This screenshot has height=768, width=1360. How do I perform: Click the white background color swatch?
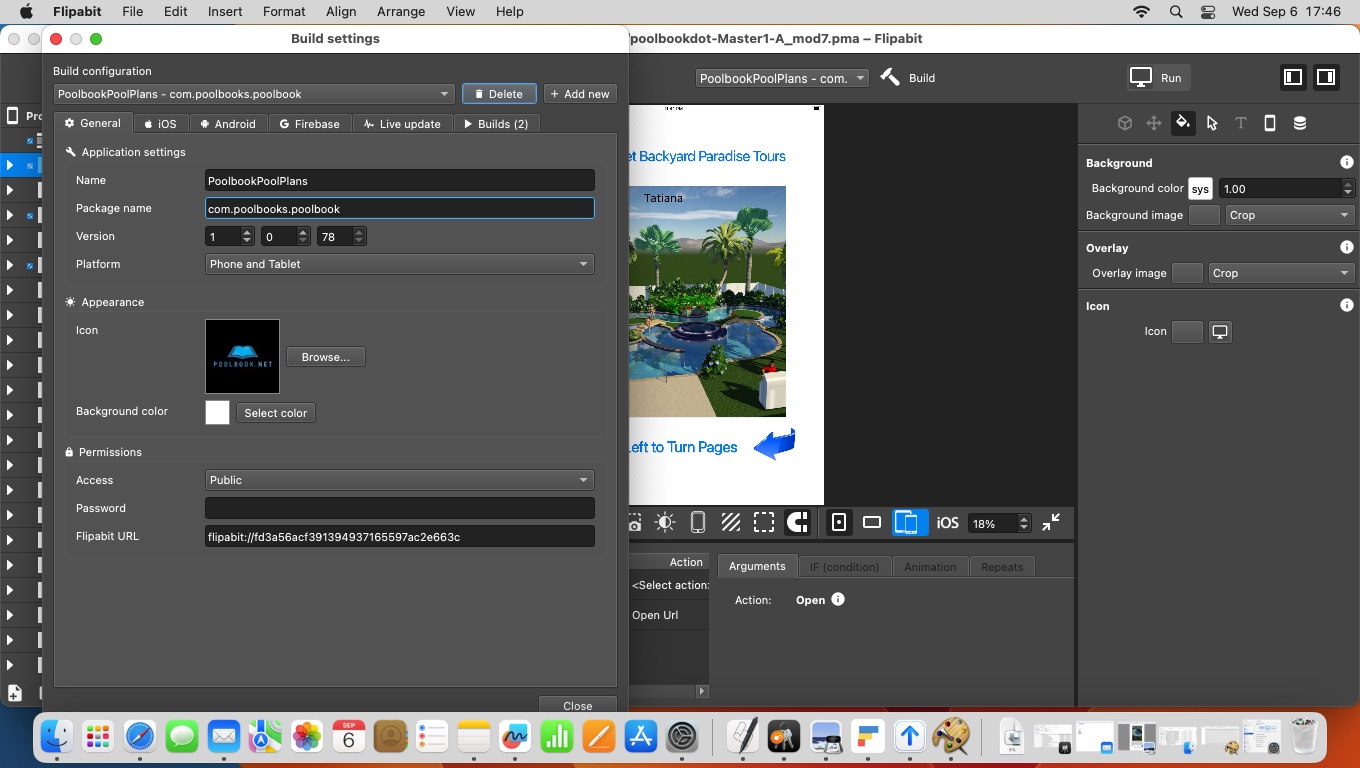[x=217, y=412]
